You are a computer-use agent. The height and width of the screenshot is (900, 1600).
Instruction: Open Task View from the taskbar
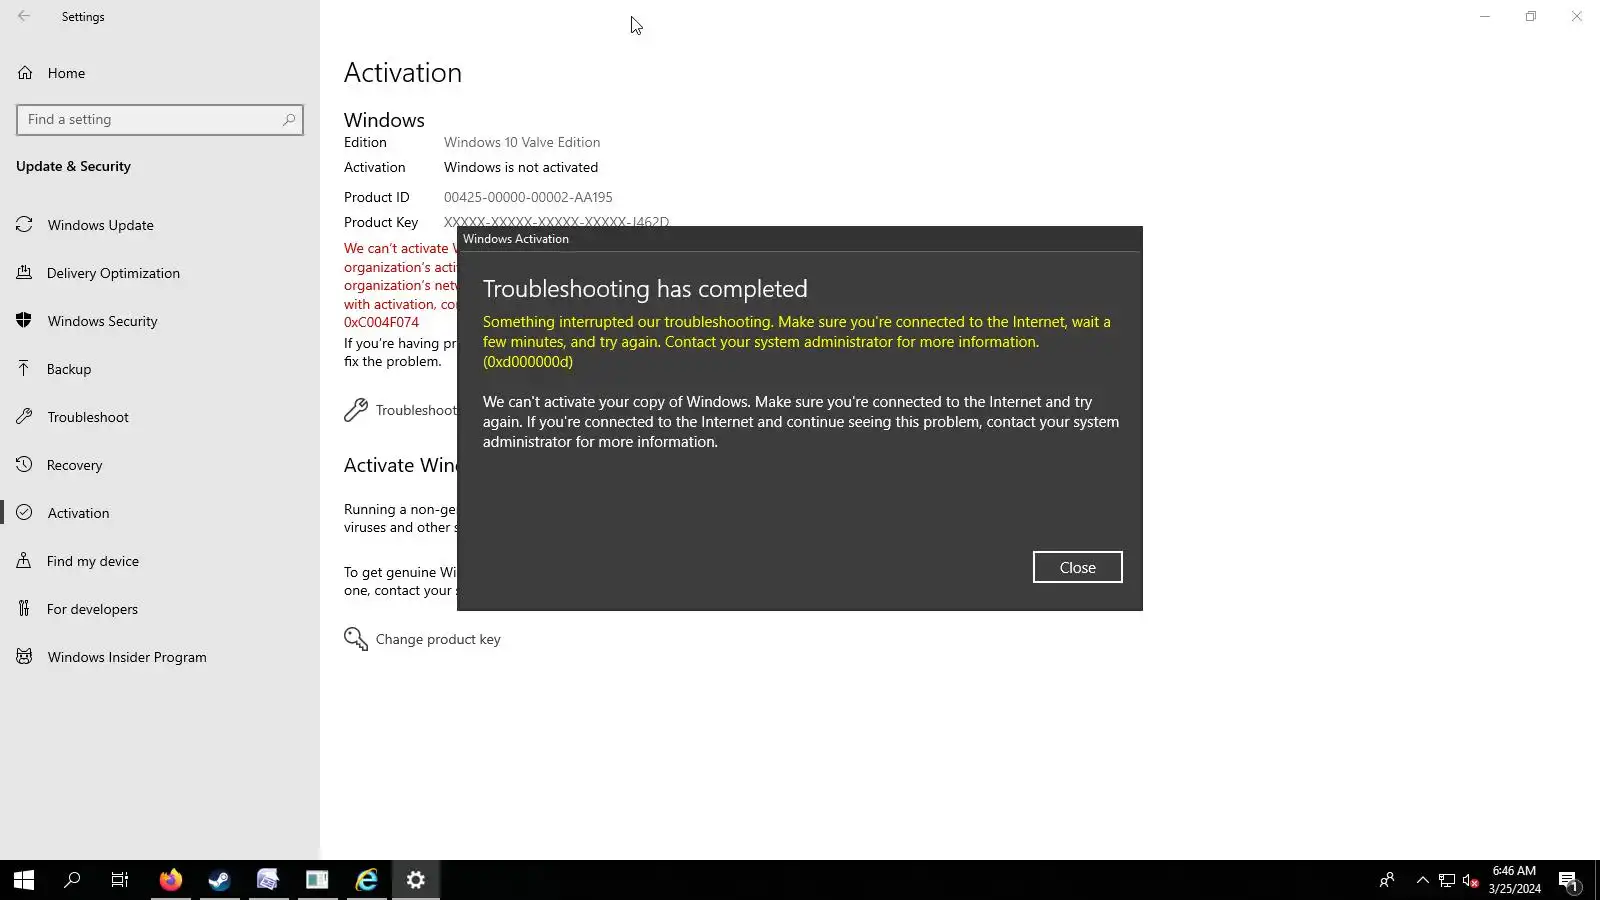pyautogui.click(x=120, y=880)
